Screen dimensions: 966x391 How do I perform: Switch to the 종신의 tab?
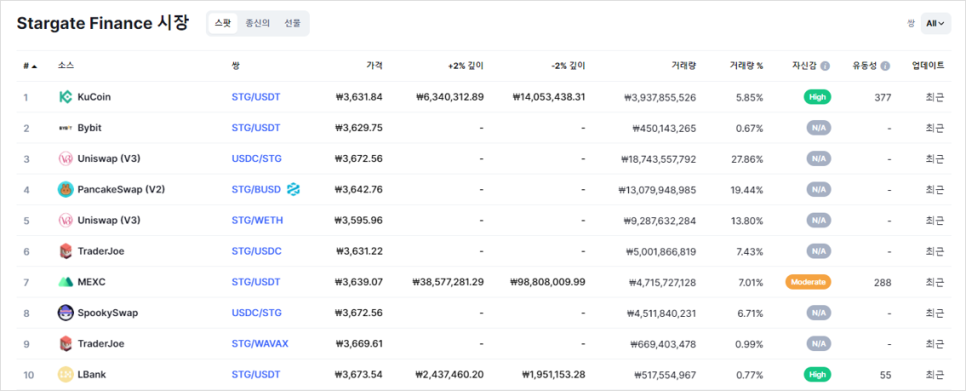[258, 23]
